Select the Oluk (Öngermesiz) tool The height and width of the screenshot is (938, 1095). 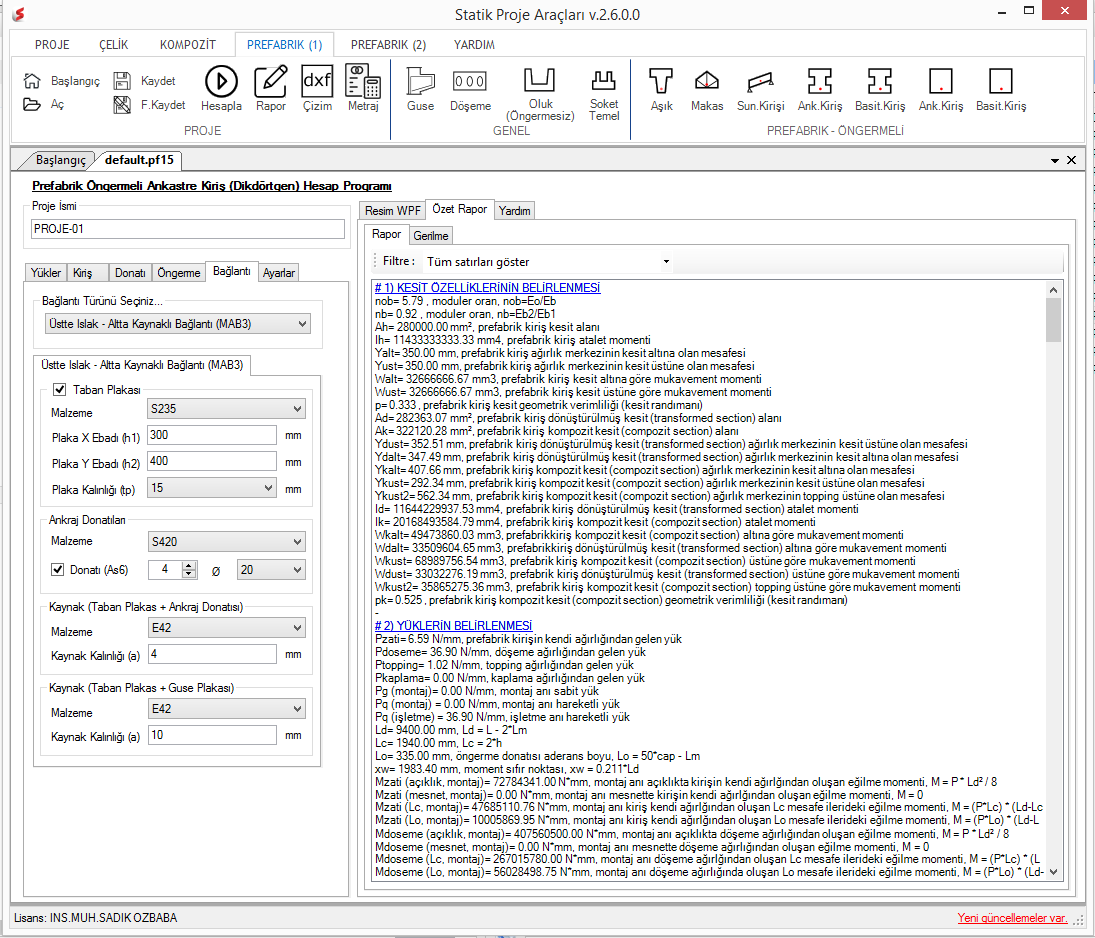tap(541, 94)
